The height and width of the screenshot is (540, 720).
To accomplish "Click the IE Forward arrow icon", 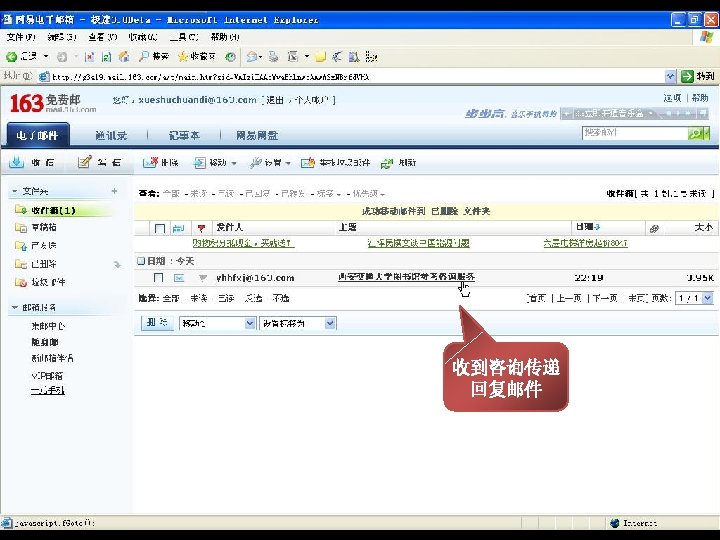I will tap(62, 56).
